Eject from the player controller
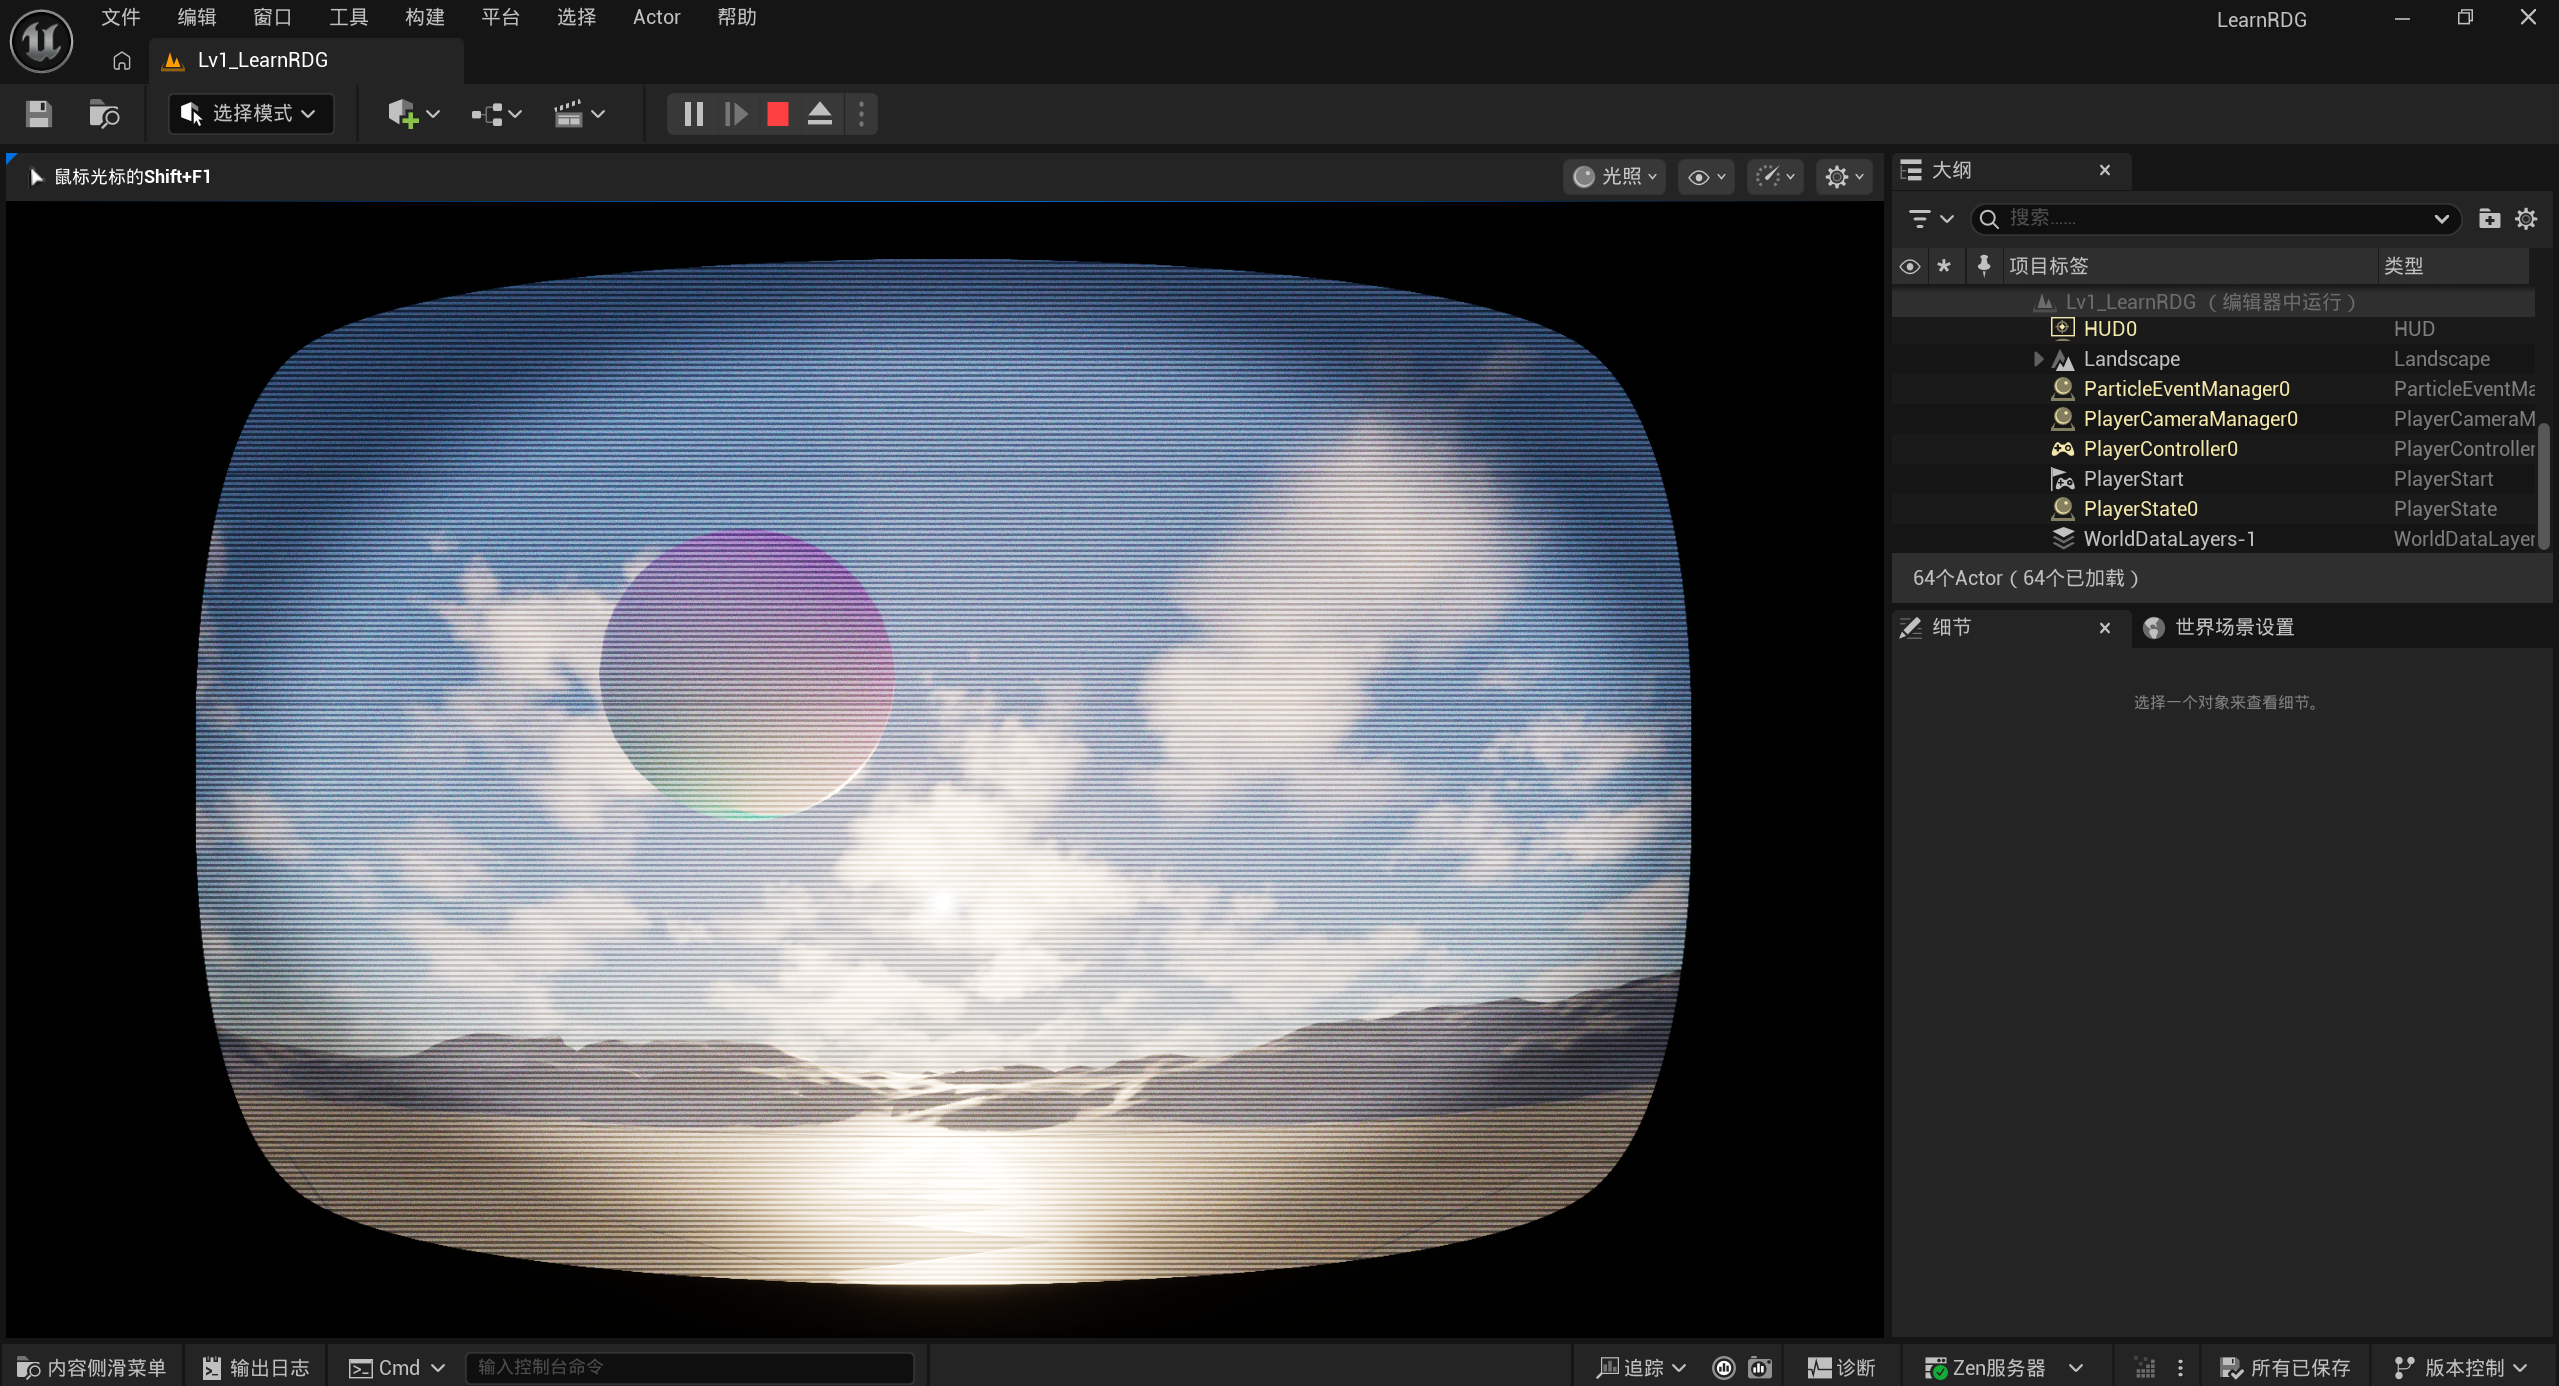The height and width of the screenshot is (1386, 2559). tap(819, 114)
